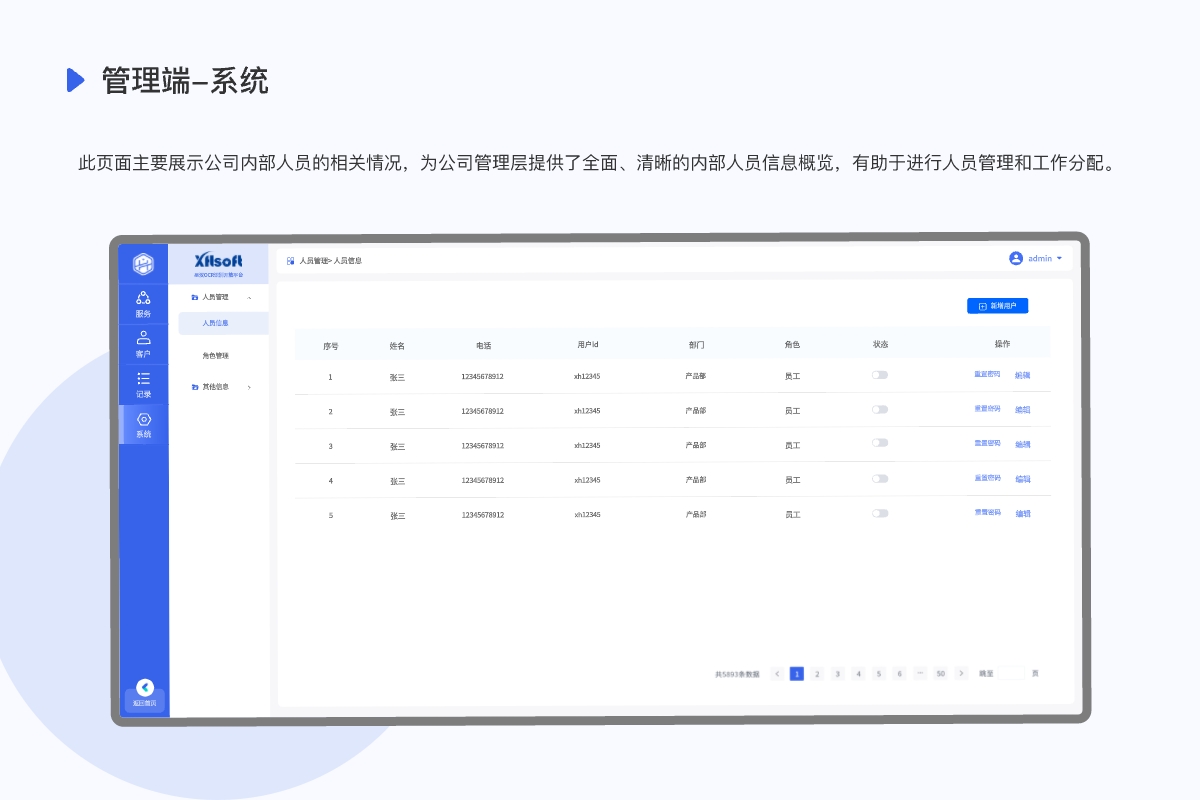Open the 客户 section in the sidebar
1200x800 pixels.
pos(143,343)
